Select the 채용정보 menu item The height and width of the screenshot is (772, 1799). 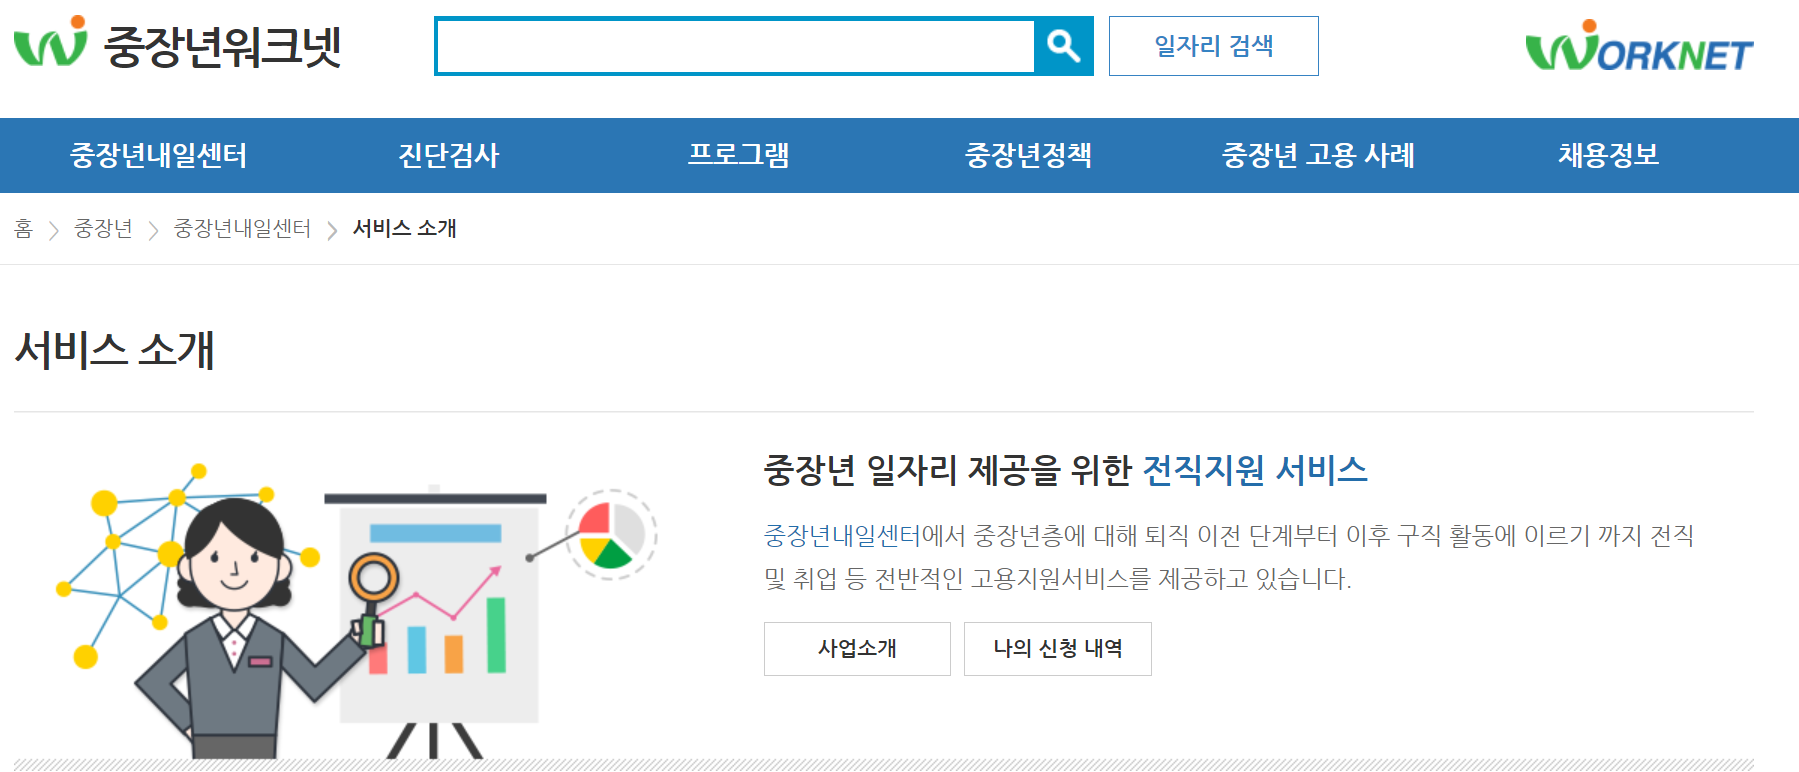click(x=1608, y=155)
